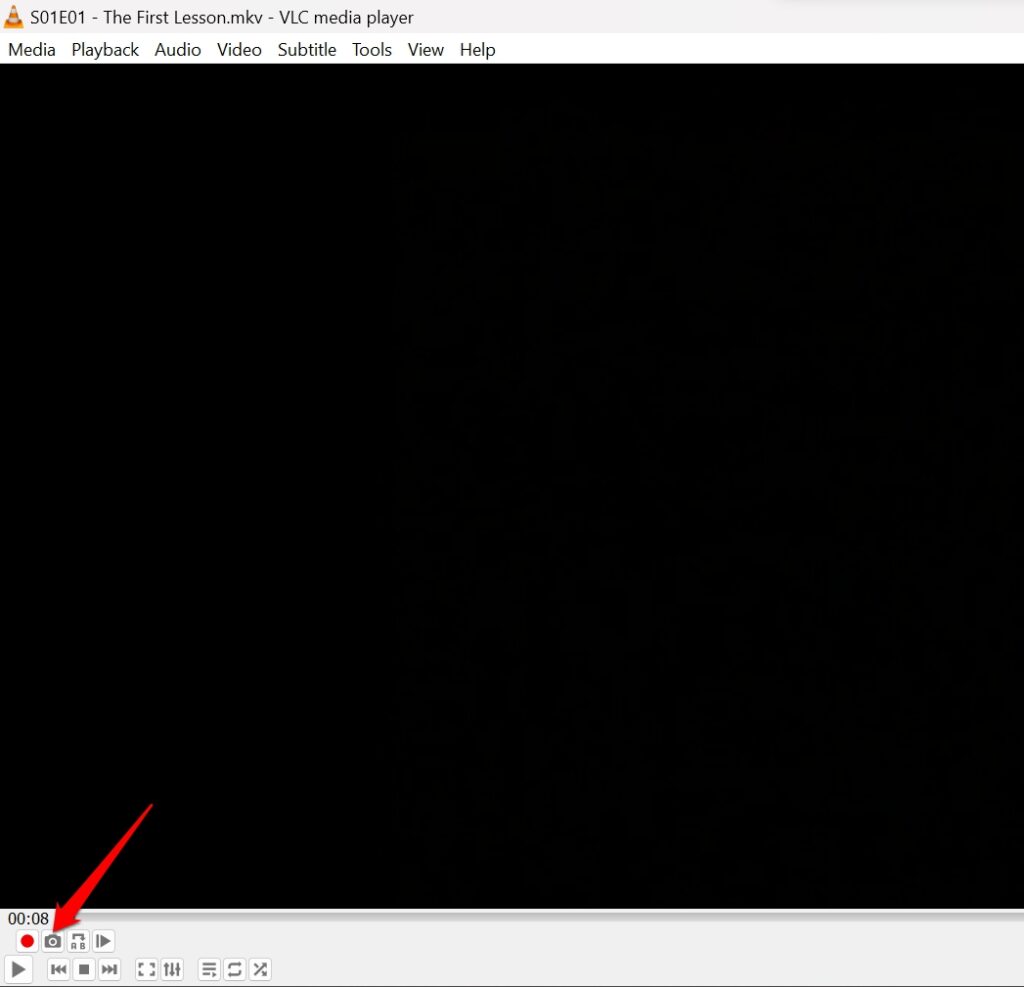Advance frame by frame
The image size is (1024, 987).
104,941
